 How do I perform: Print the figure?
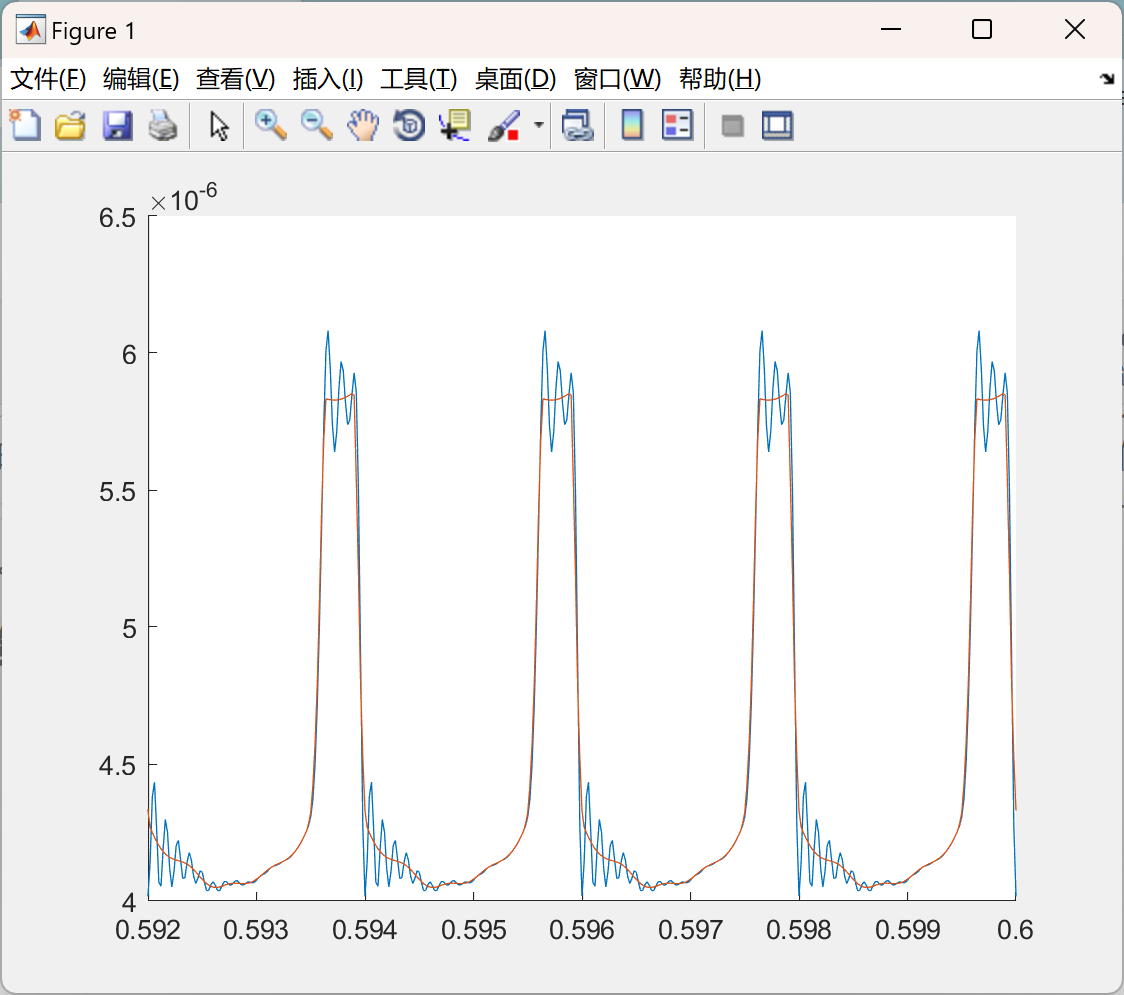(x=163, y=125)
